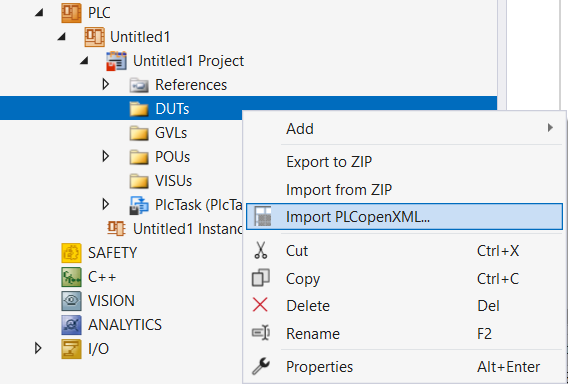The image size is (568, 384).
Task: Choose Delete from the context menu
Action: pos(404,305)
